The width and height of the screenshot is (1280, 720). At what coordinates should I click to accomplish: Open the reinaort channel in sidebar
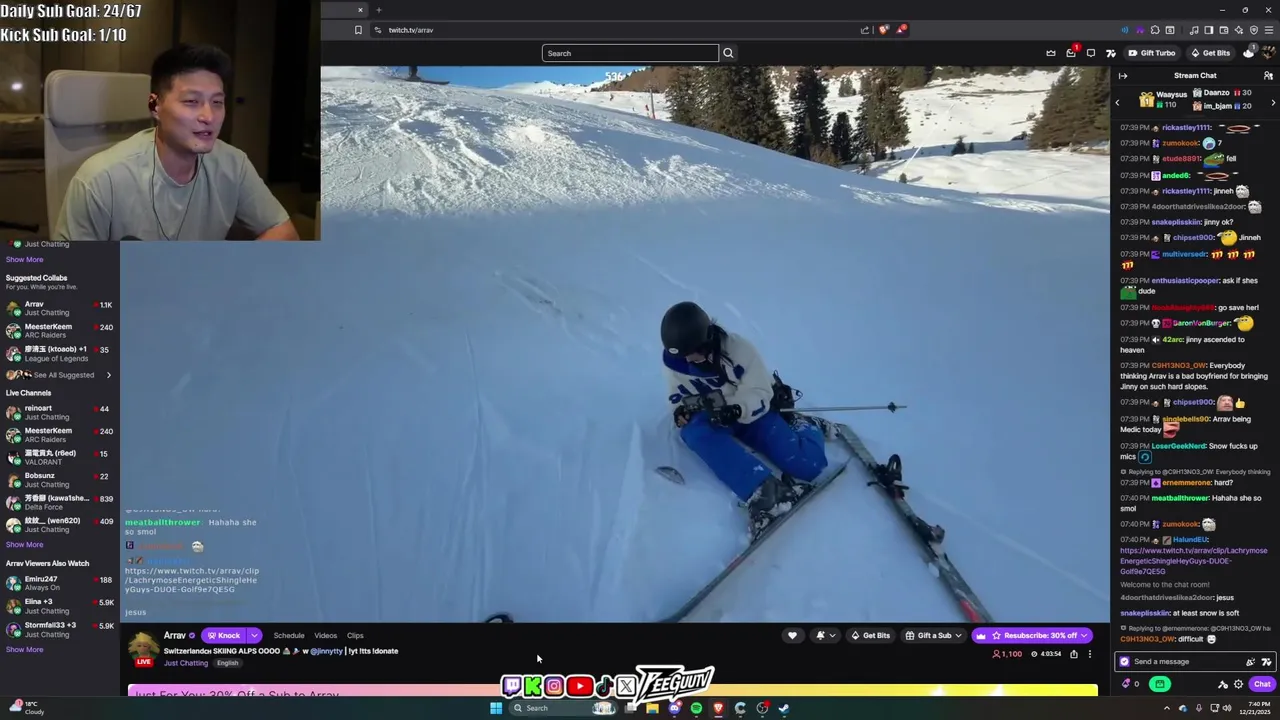point(59,412)
